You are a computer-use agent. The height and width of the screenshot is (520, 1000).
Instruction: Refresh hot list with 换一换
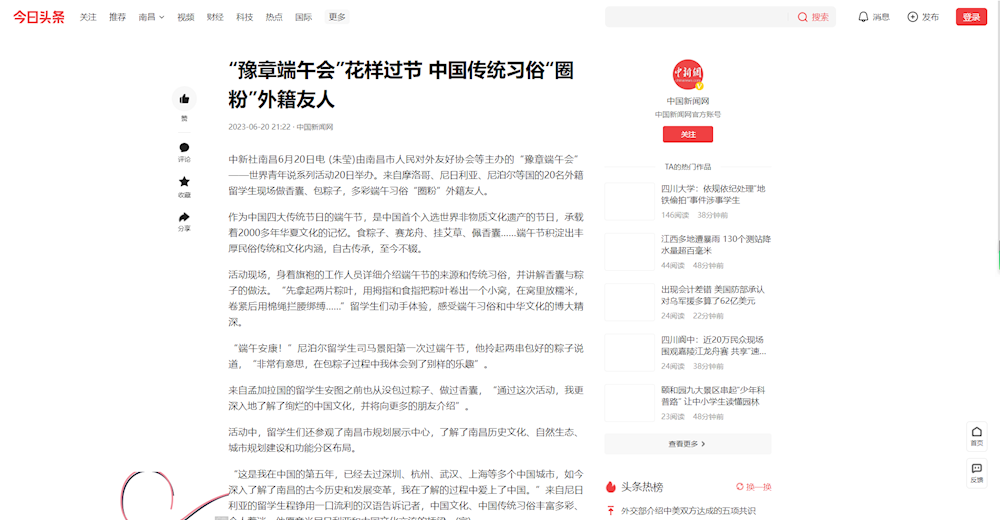tap(753, 487)
